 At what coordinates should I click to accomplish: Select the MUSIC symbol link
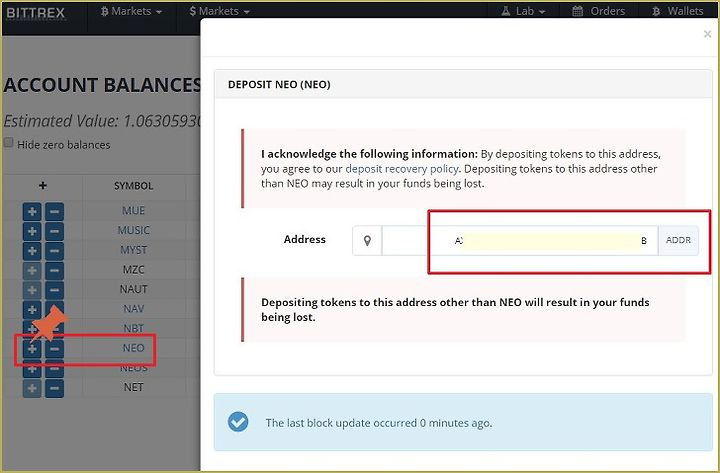point(134,230)
